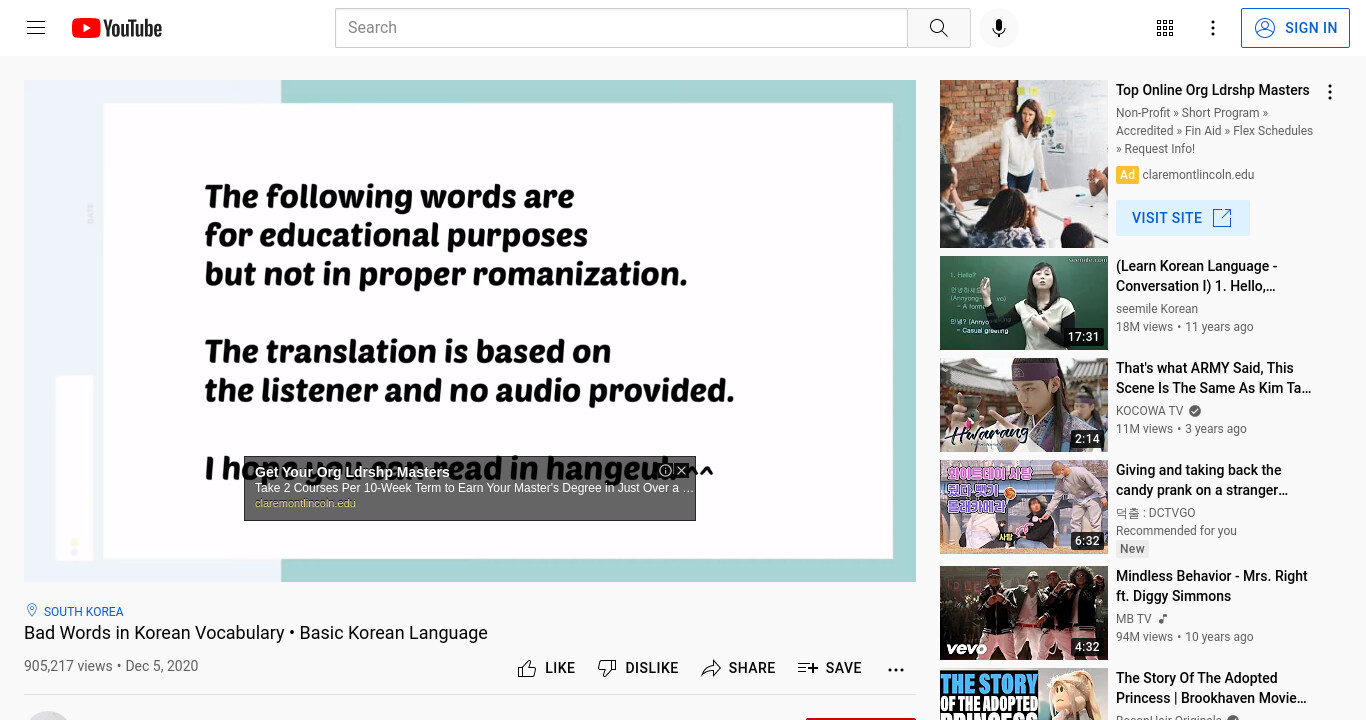Click the search magnifier button
This screenshot has width=1366, height=720.
point(938,28)
